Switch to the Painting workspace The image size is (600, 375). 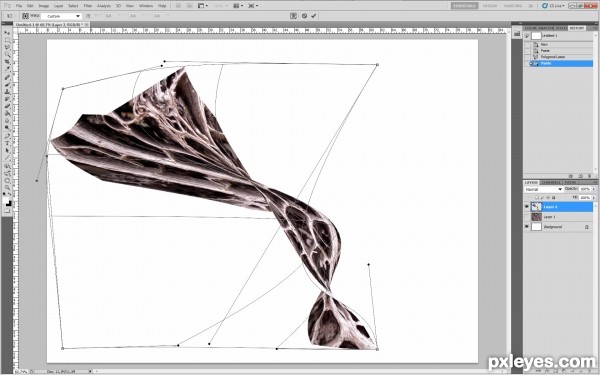[513, 6]
